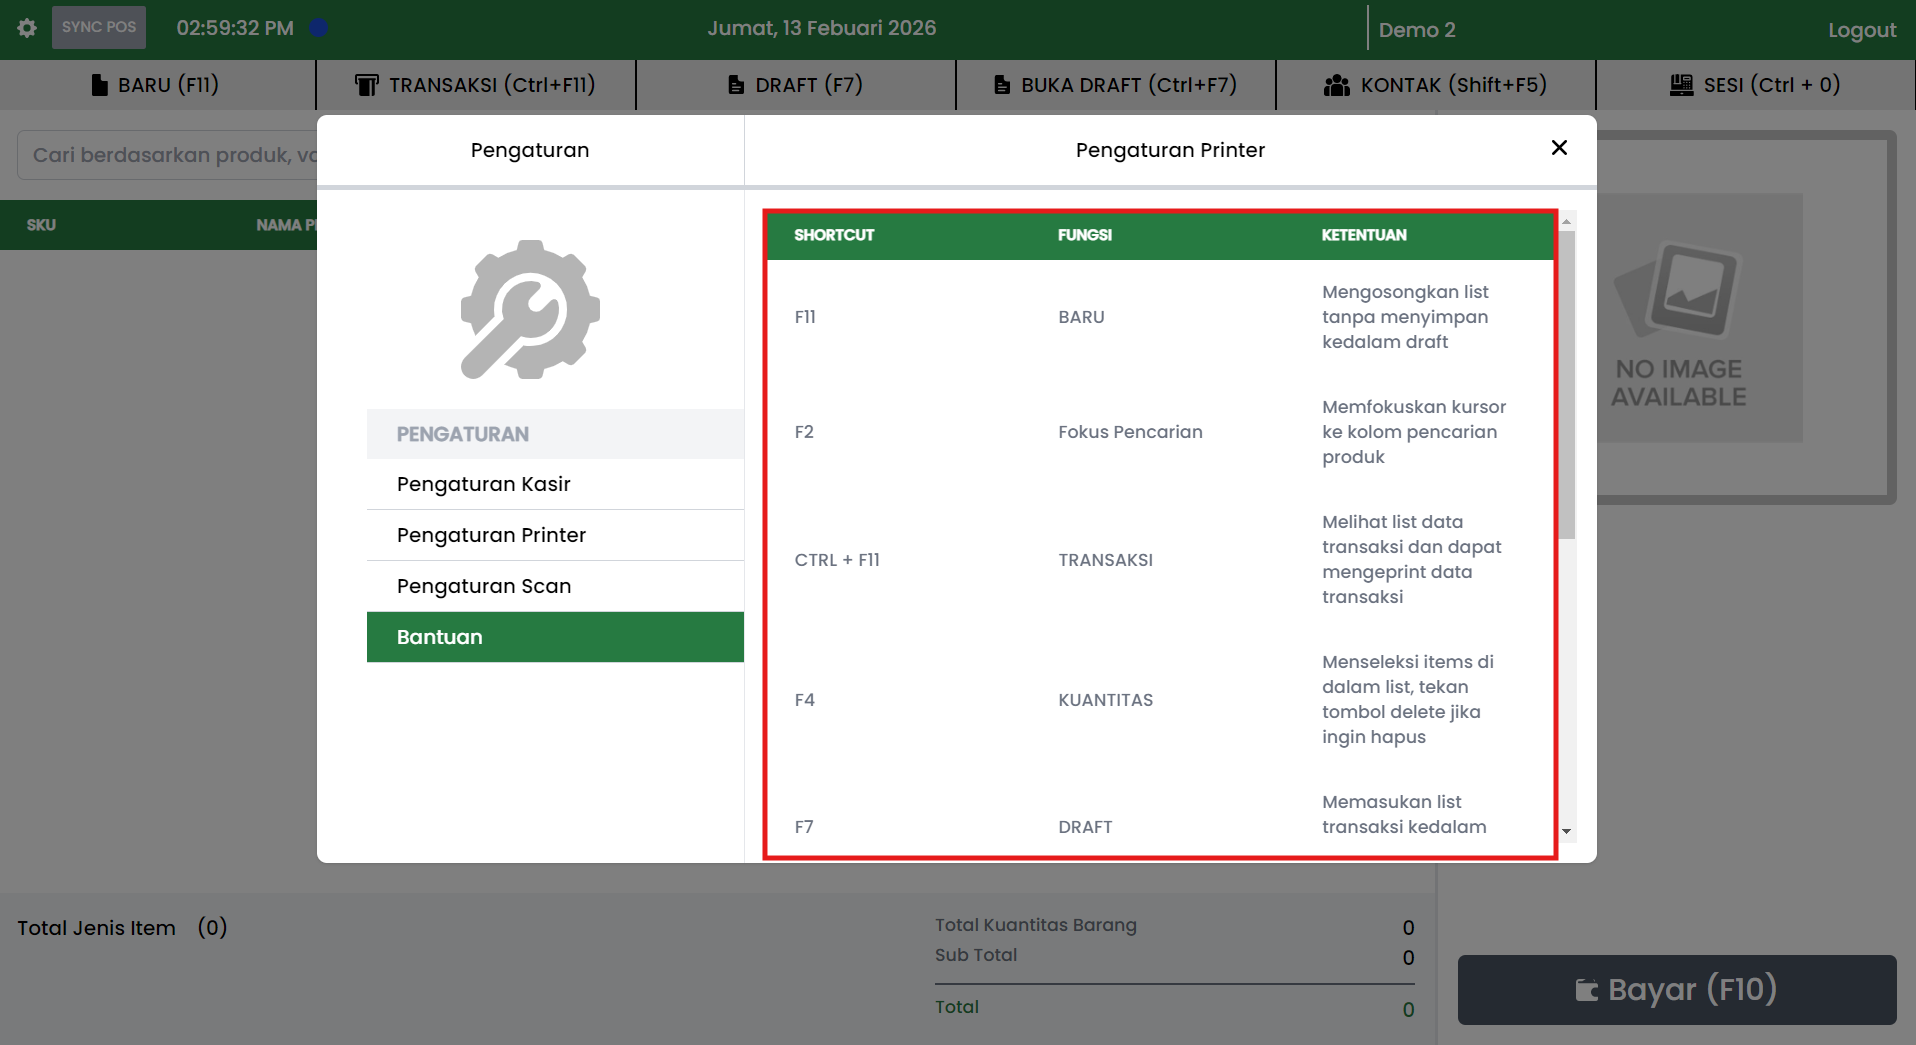Click the BUKA DRAFT document icon

click(1002, 85)
